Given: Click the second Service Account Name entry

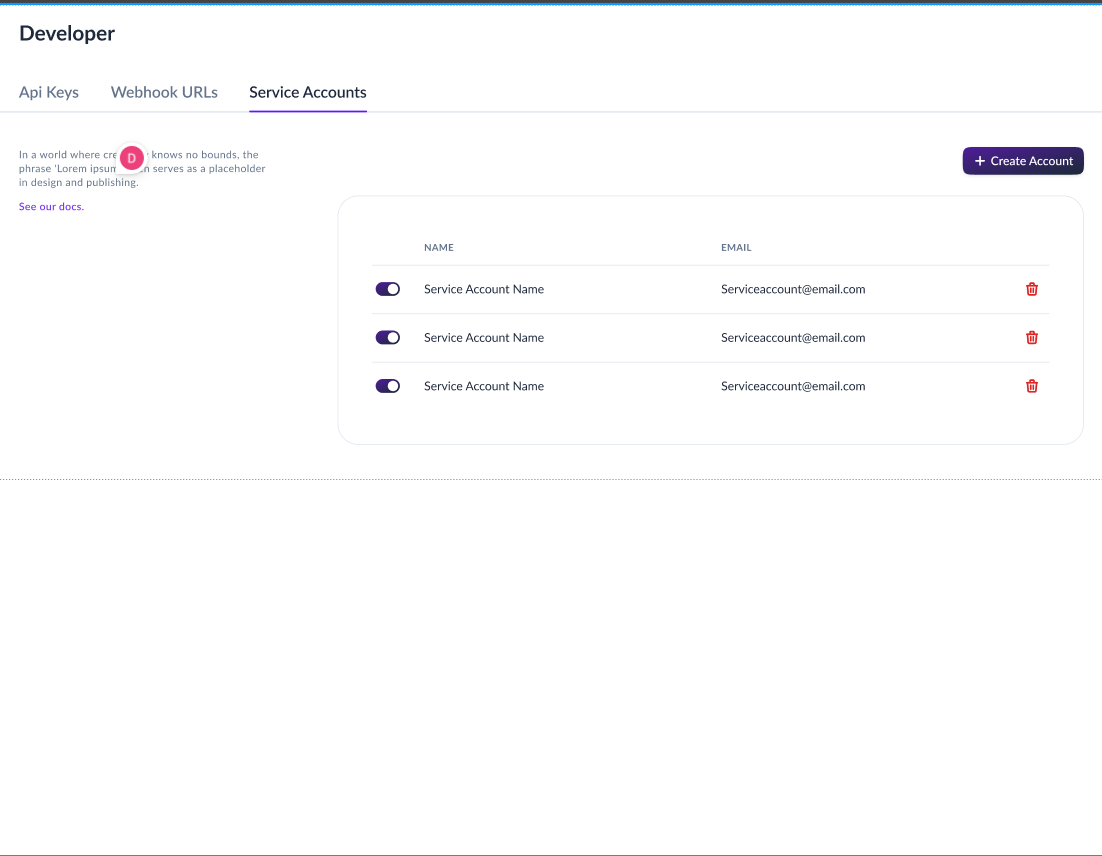Looking at the screenshot, I should pyautogui.click(x=484, y=337).
